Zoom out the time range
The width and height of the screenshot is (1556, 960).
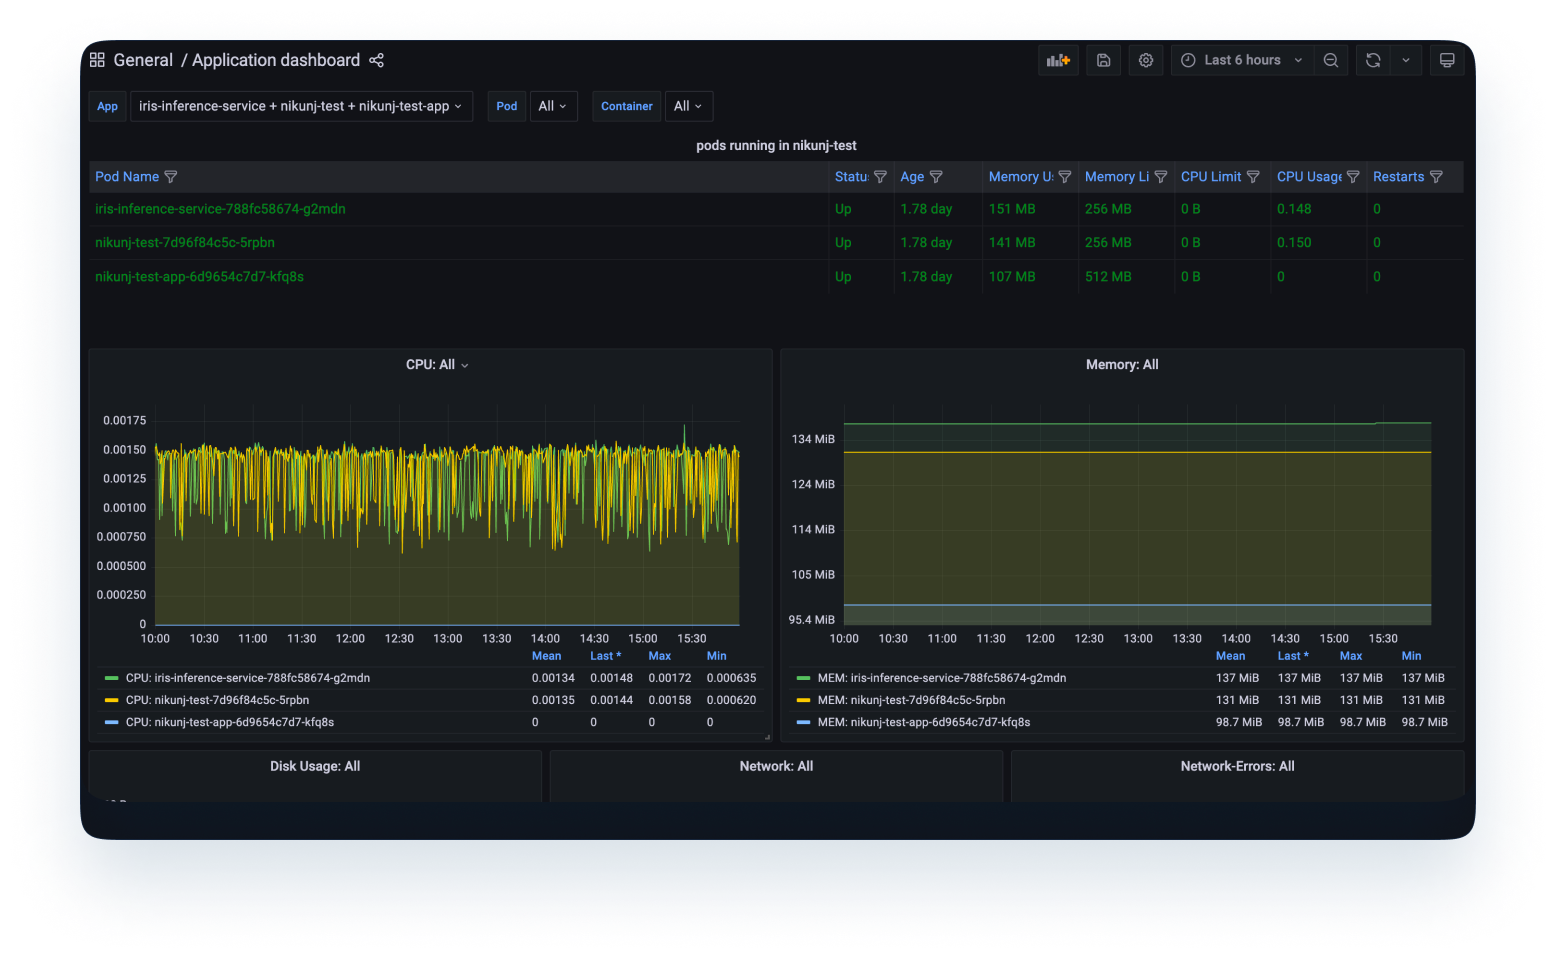coord(1330,60)
